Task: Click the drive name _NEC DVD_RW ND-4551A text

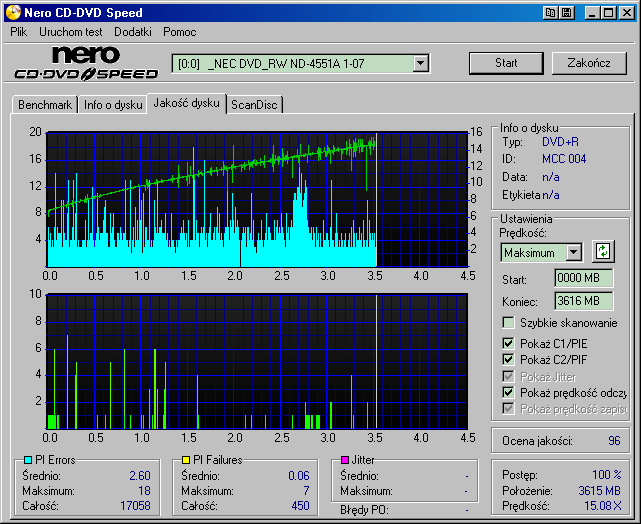Action: click(x=286, y=64)
